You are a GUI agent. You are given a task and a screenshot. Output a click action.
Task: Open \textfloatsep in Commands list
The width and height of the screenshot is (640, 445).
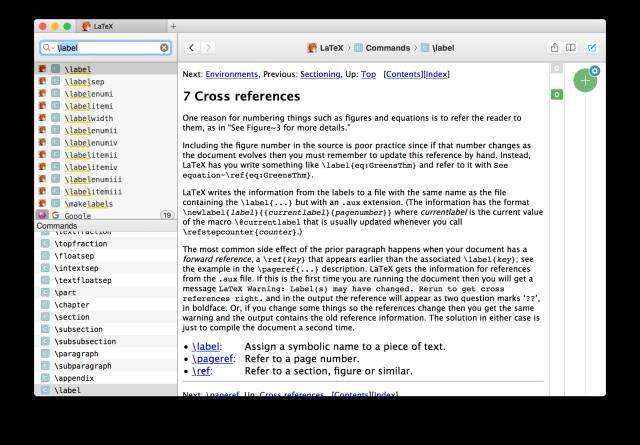(106, 280)
